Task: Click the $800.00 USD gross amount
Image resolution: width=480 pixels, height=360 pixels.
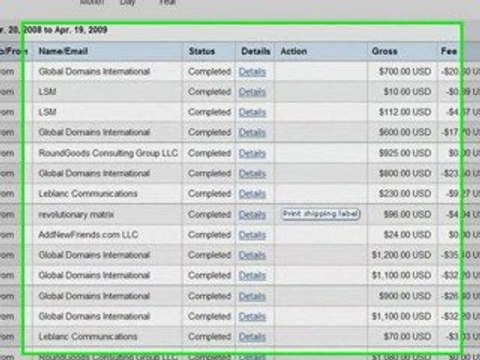Action: [x=405, y=173]
